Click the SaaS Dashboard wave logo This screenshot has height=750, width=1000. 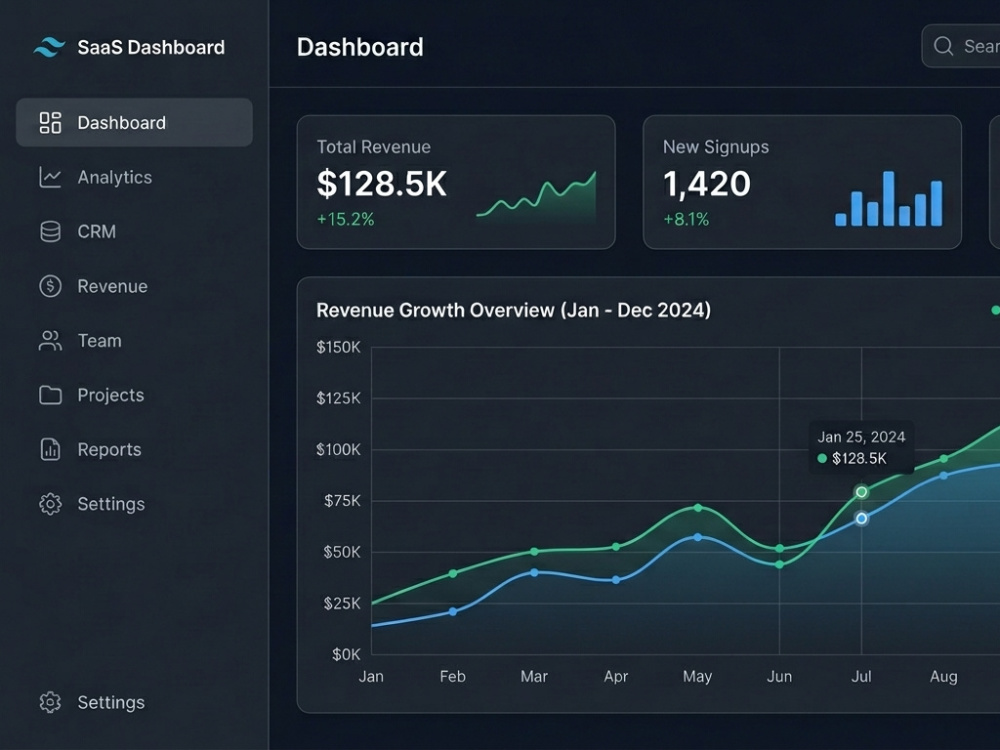coord(50,47)
